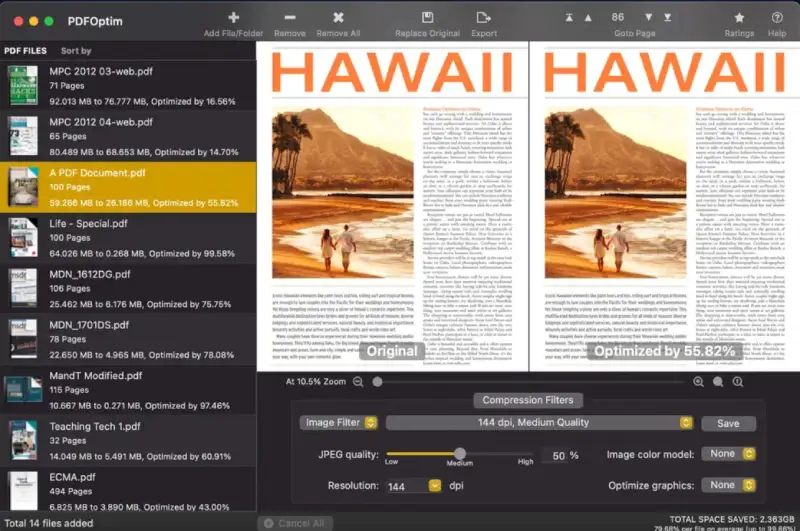Viewport: 800px width, 531px height.
Task: Select the Compression Filters tab
Action: point(528,400)
